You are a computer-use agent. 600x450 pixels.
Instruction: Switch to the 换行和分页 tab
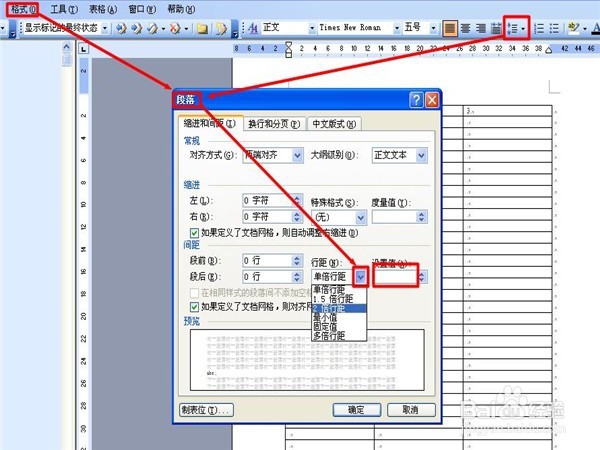coord(274,124)
